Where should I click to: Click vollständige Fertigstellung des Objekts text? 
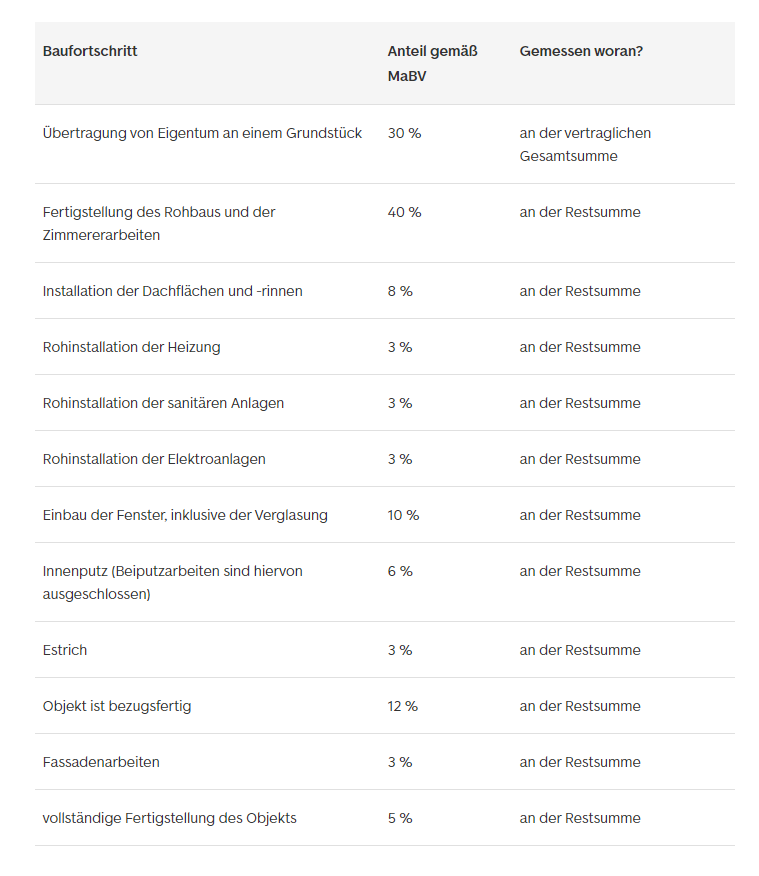click(x=169, y=818)
